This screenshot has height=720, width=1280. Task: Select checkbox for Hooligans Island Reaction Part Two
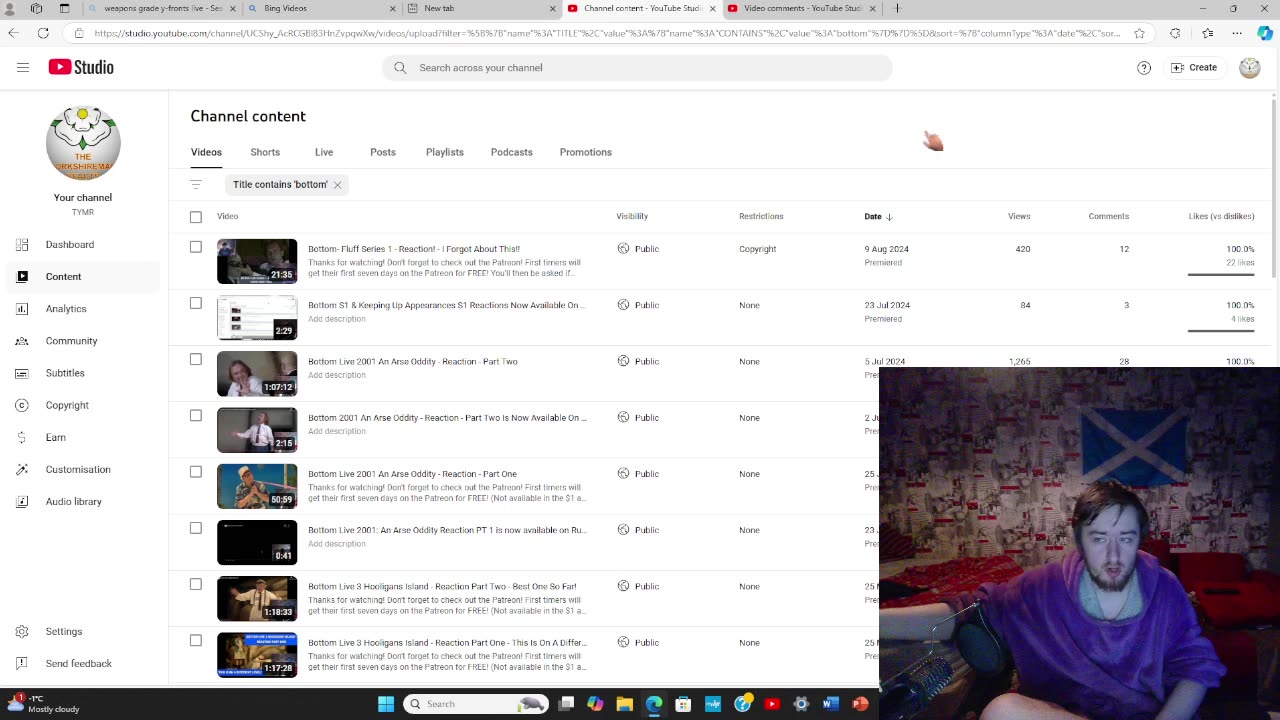click(196, 584)
